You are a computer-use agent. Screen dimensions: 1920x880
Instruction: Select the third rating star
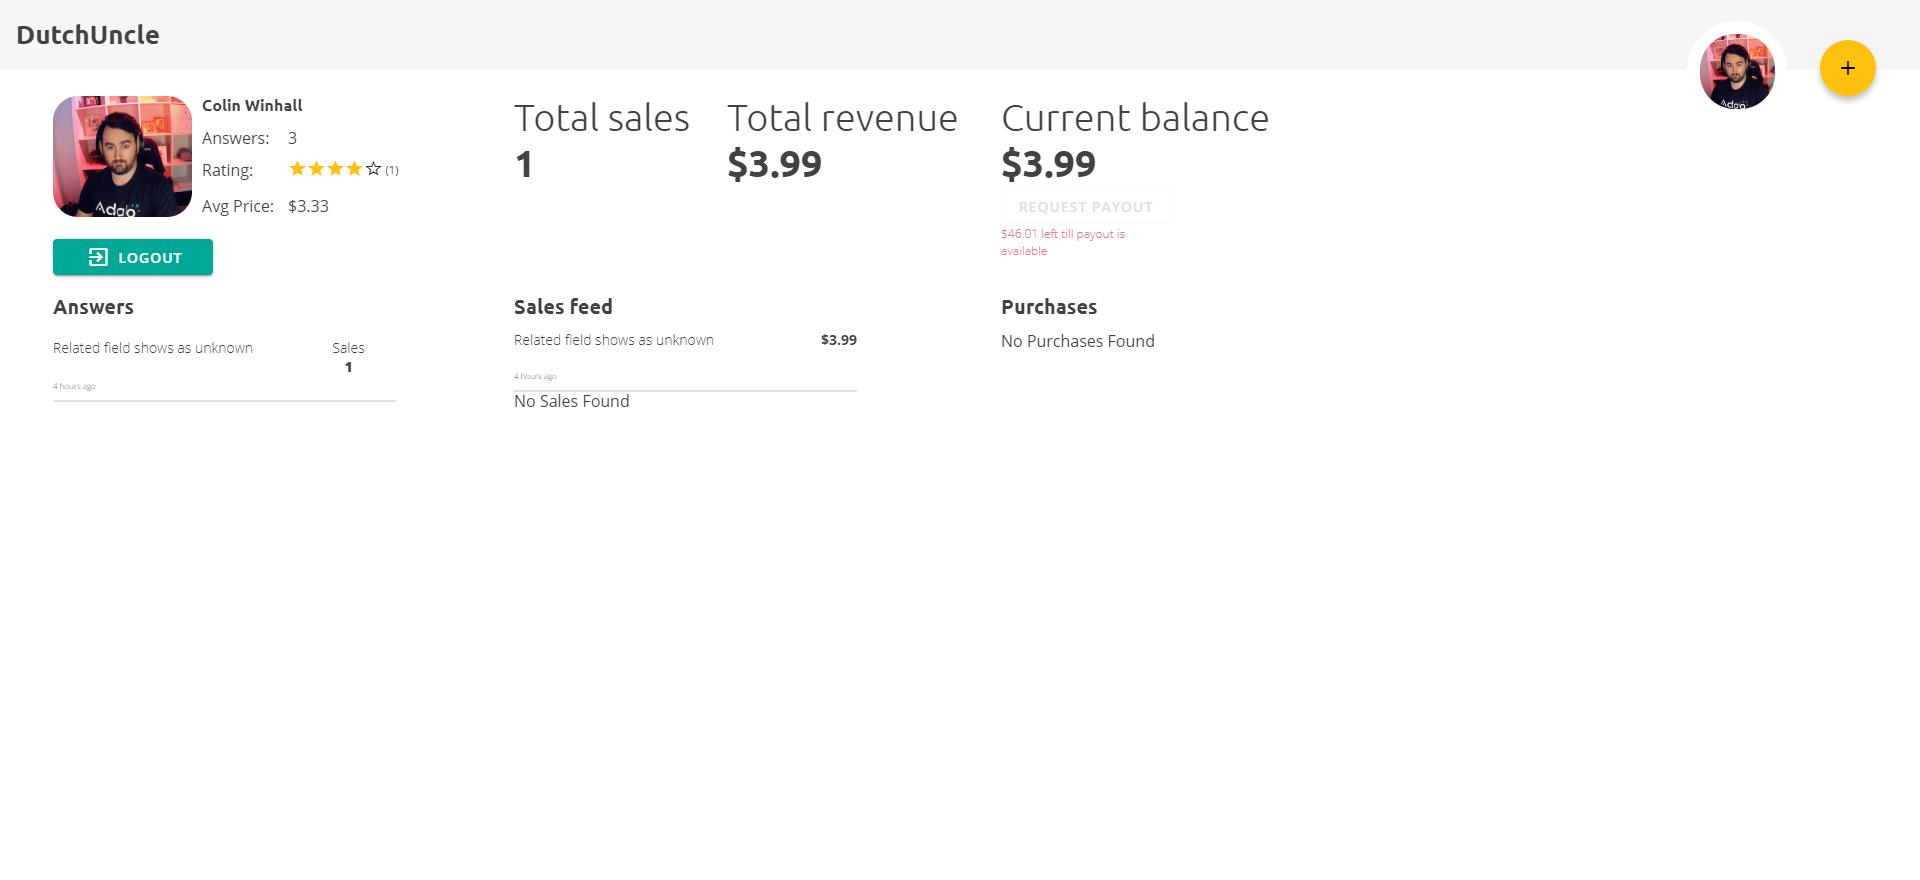tap(335, 169)
